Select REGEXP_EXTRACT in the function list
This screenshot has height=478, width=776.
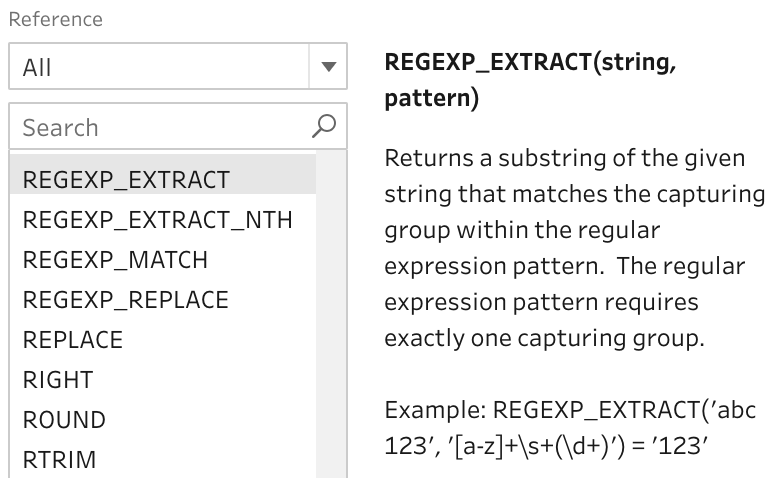126,180
